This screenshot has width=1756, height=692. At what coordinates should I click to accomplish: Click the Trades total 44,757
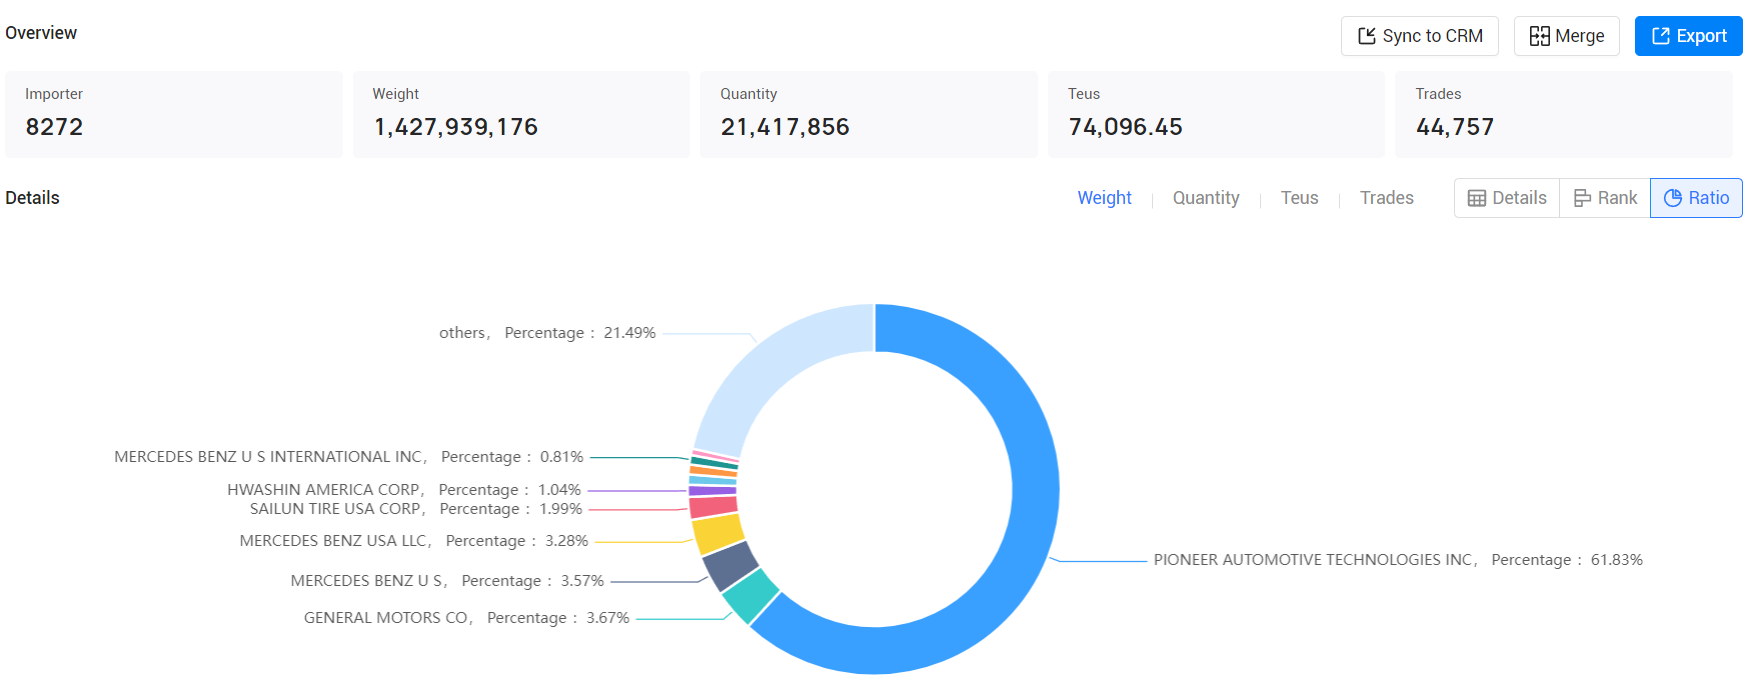pyautogui.click(x=1455, y=127)
